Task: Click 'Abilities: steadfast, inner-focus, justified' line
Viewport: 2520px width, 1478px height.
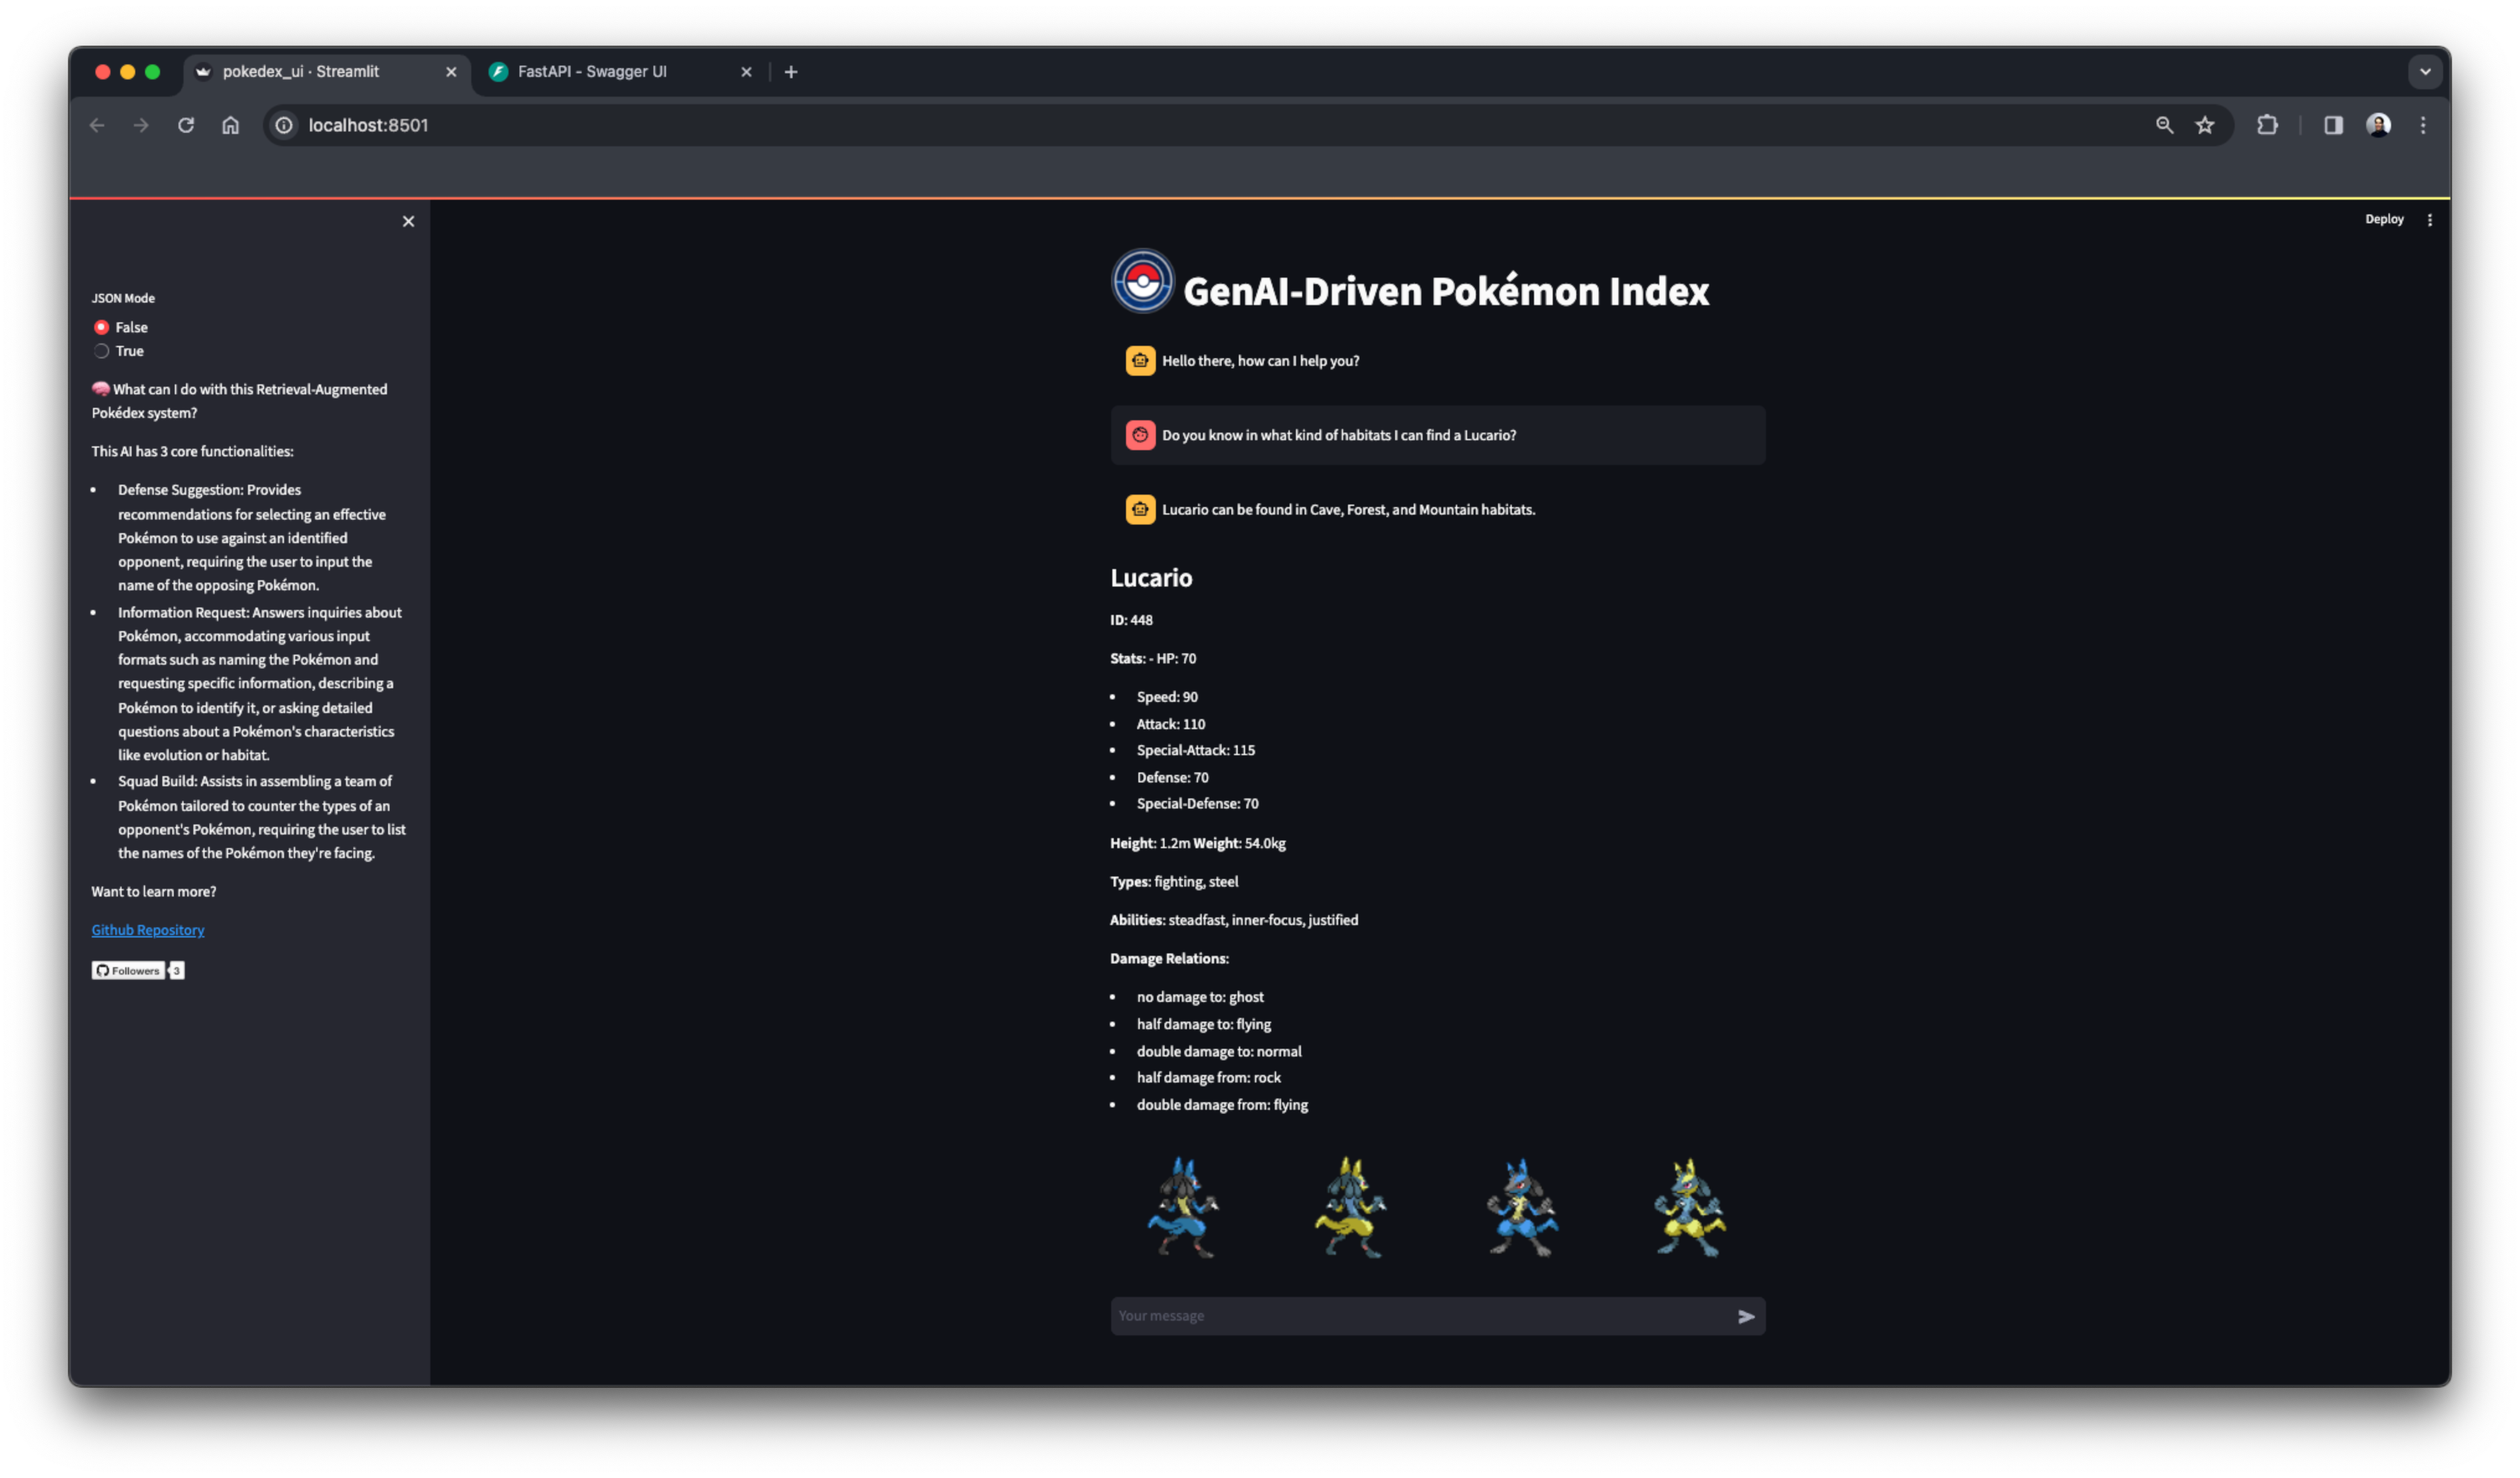Action: (x=1234, y=920)
